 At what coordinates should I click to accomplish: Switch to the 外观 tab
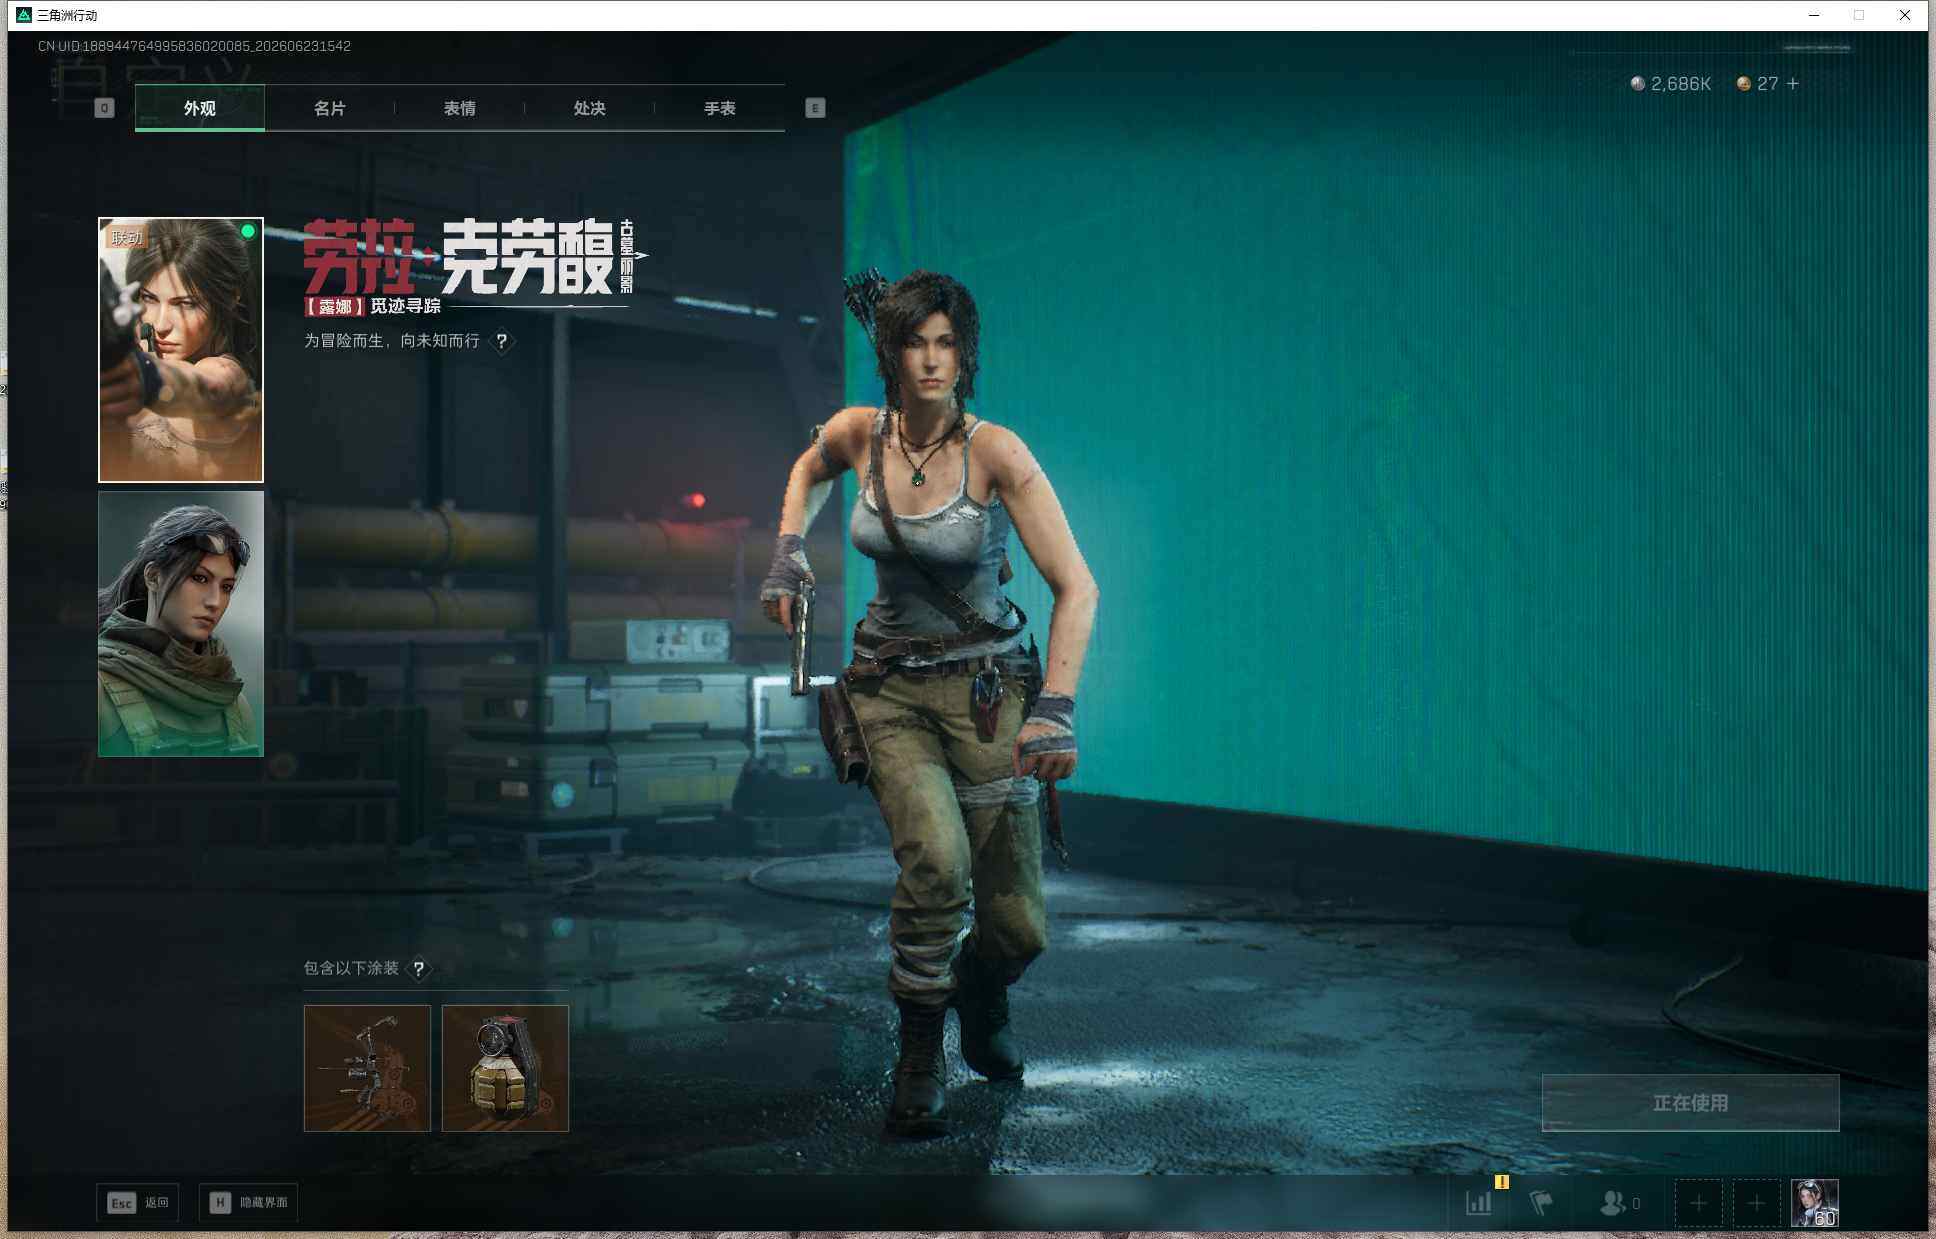[200, 108]
